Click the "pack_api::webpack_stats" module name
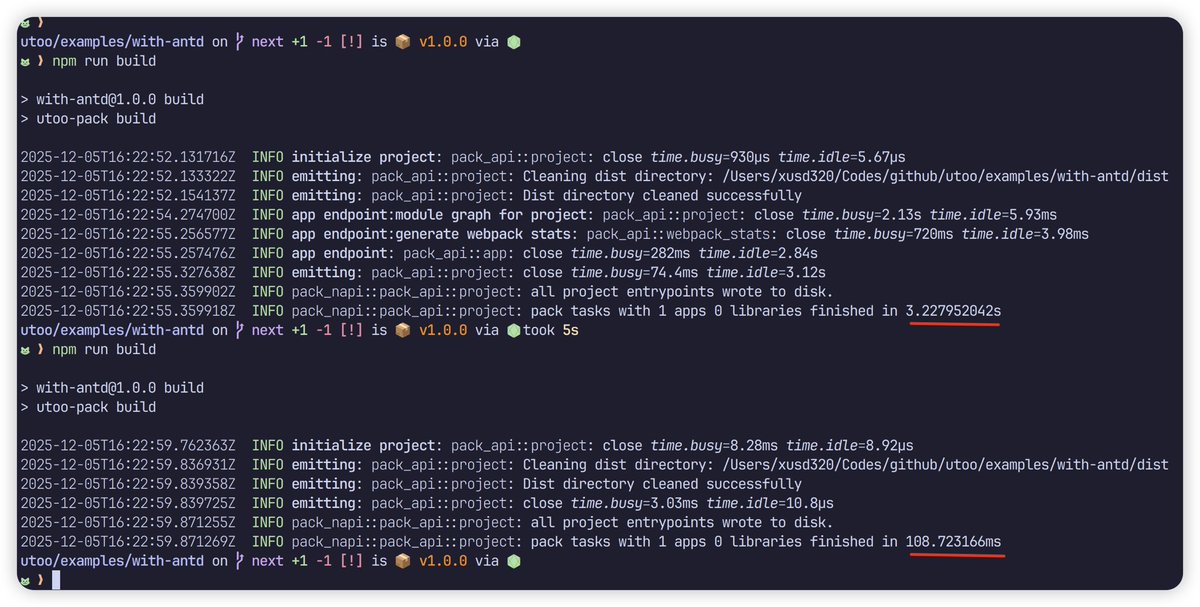Screen dimensions: 1200x607 (678, 234)
